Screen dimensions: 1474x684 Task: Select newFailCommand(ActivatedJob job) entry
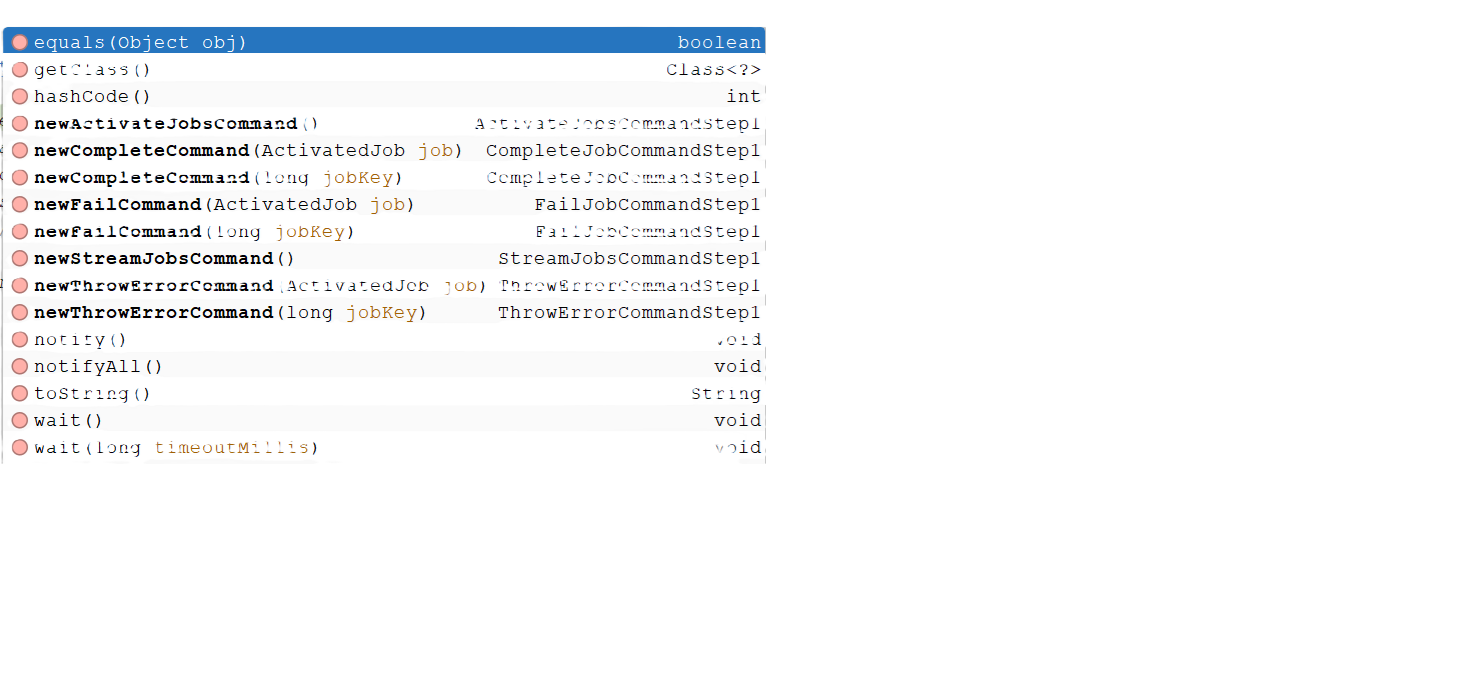click(x=224, y=205)
